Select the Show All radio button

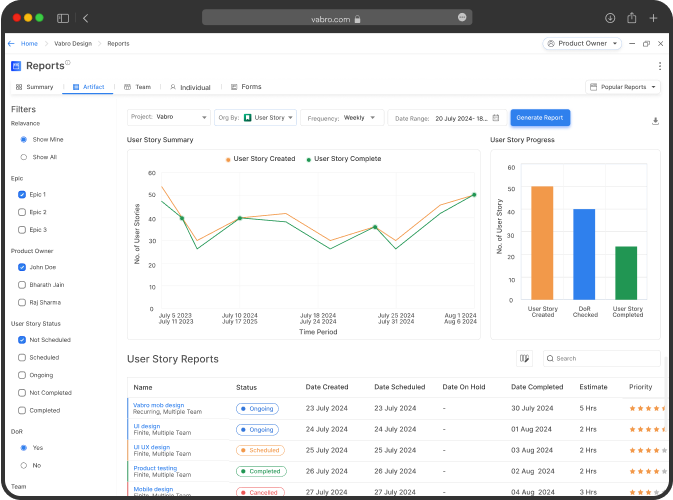23,157
